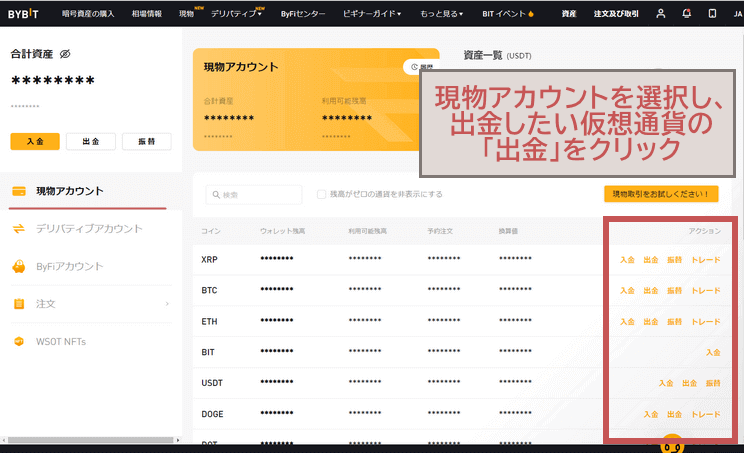The height and width of the screenshot is (453, 744).
Task: Click the yellow 入金 button under total assets
Action: (35, 141)
